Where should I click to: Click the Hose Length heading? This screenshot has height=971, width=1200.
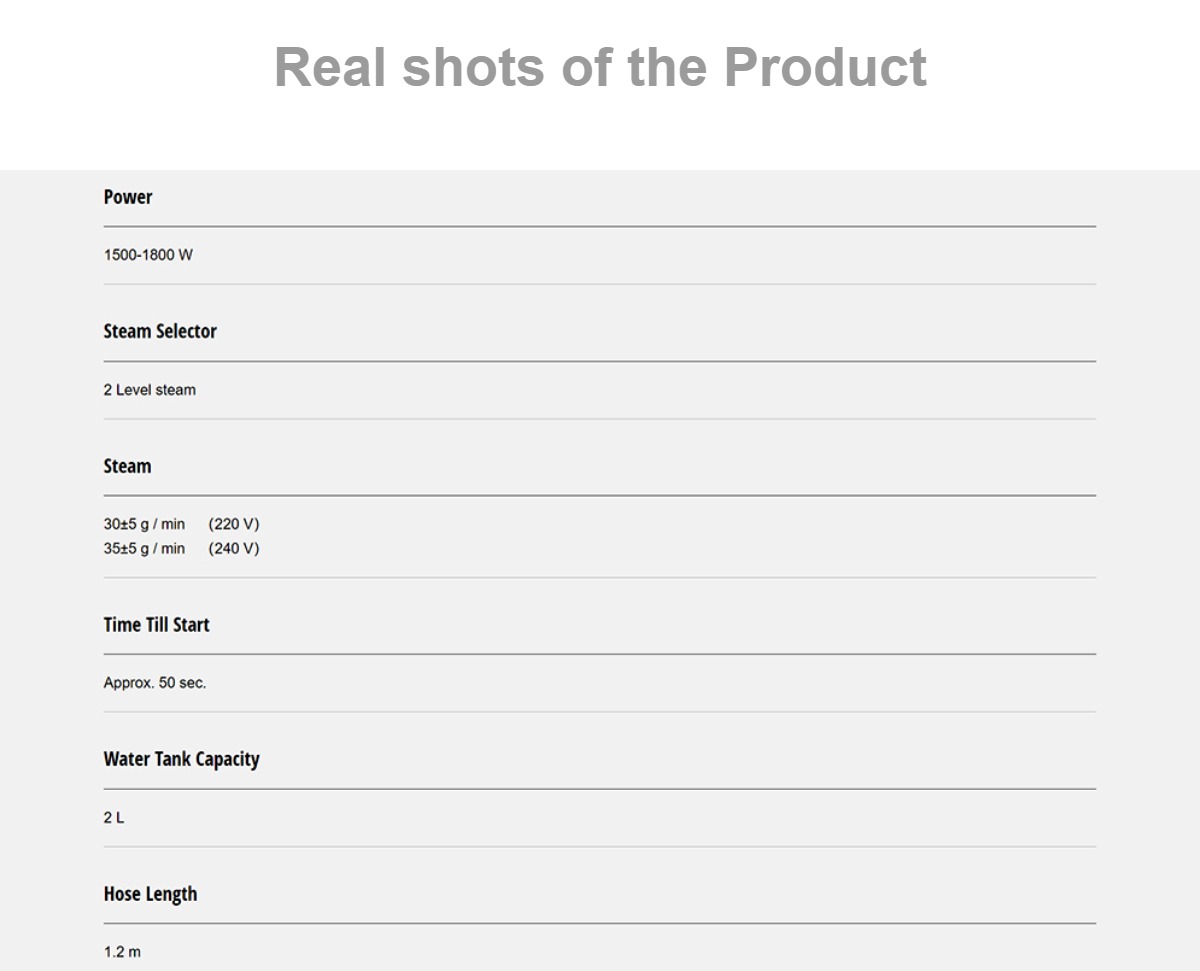pos(150,894)
